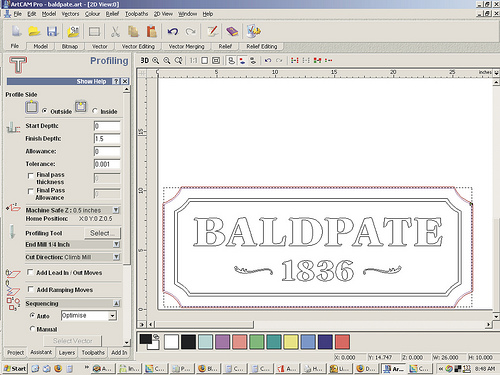The image size is (500, 375).
Task: Pick the dark navy blue swatch
Action: (x=325, y=342)
